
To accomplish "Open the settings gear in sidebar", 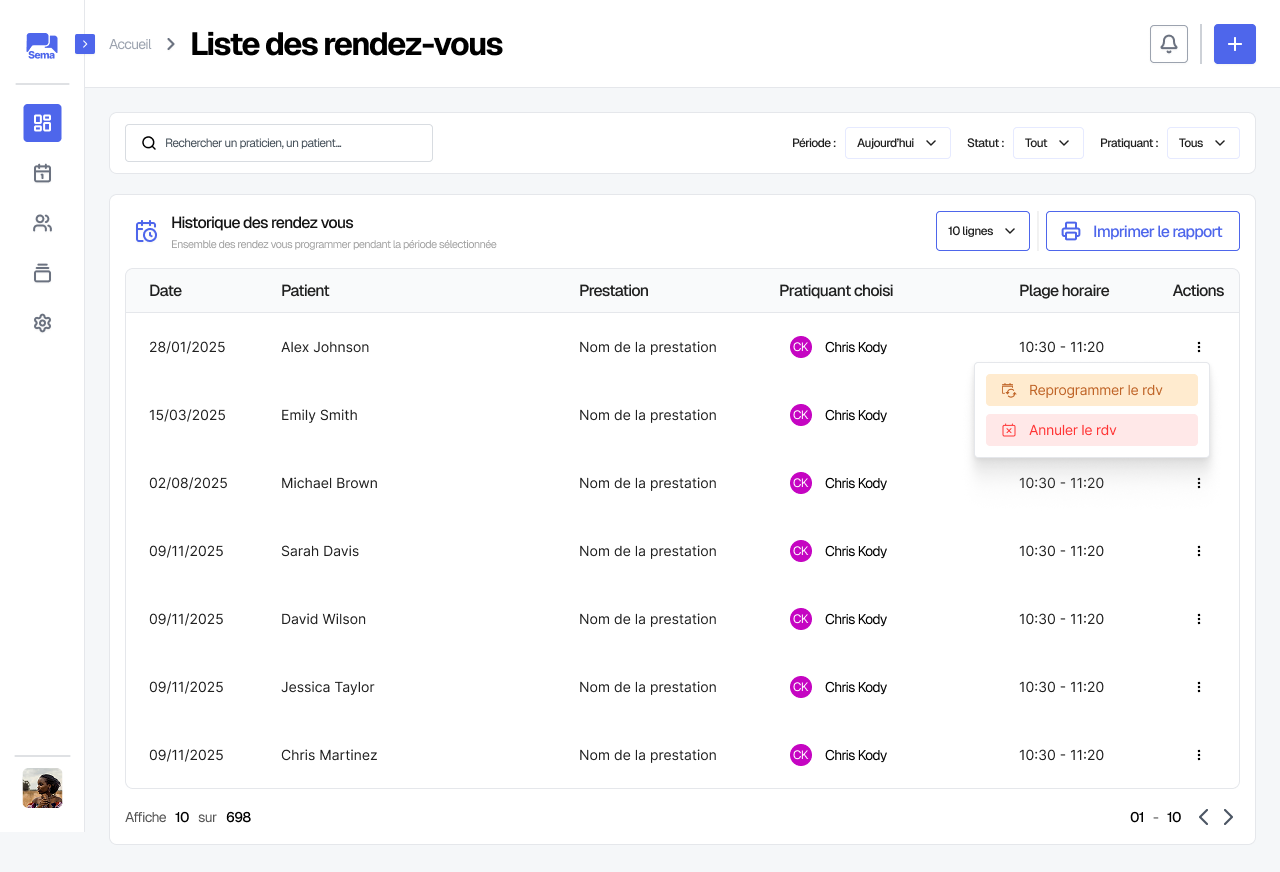I will (42, 323).
